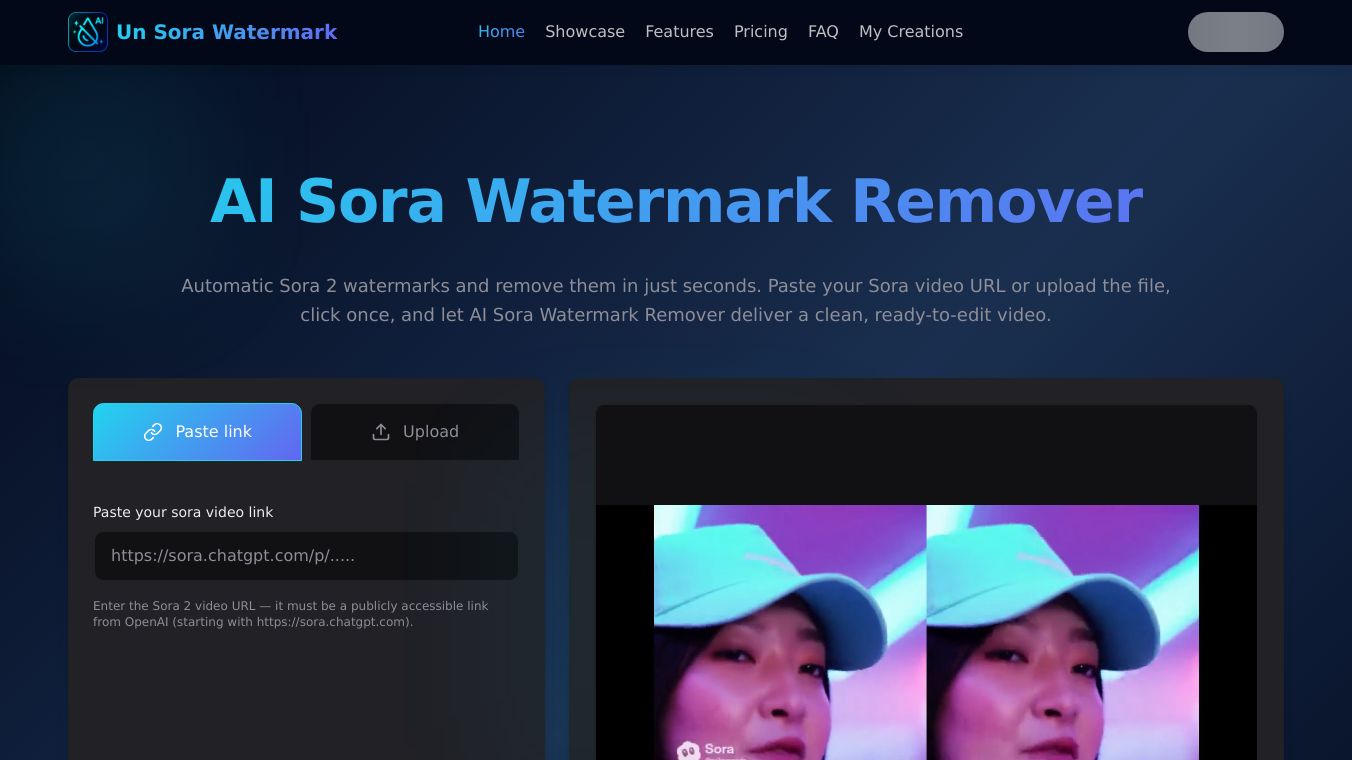Click the Un Sora Watermark logo icon
Viewport: 1352px width, 760px height.
(x=87, y=31)
